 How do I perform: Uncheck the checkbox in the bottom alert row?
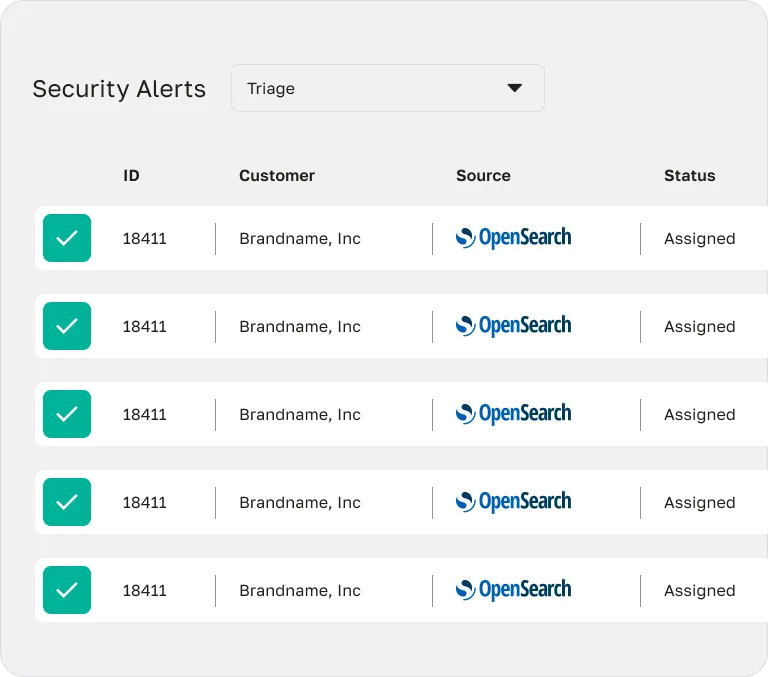[x=67, y=590]
